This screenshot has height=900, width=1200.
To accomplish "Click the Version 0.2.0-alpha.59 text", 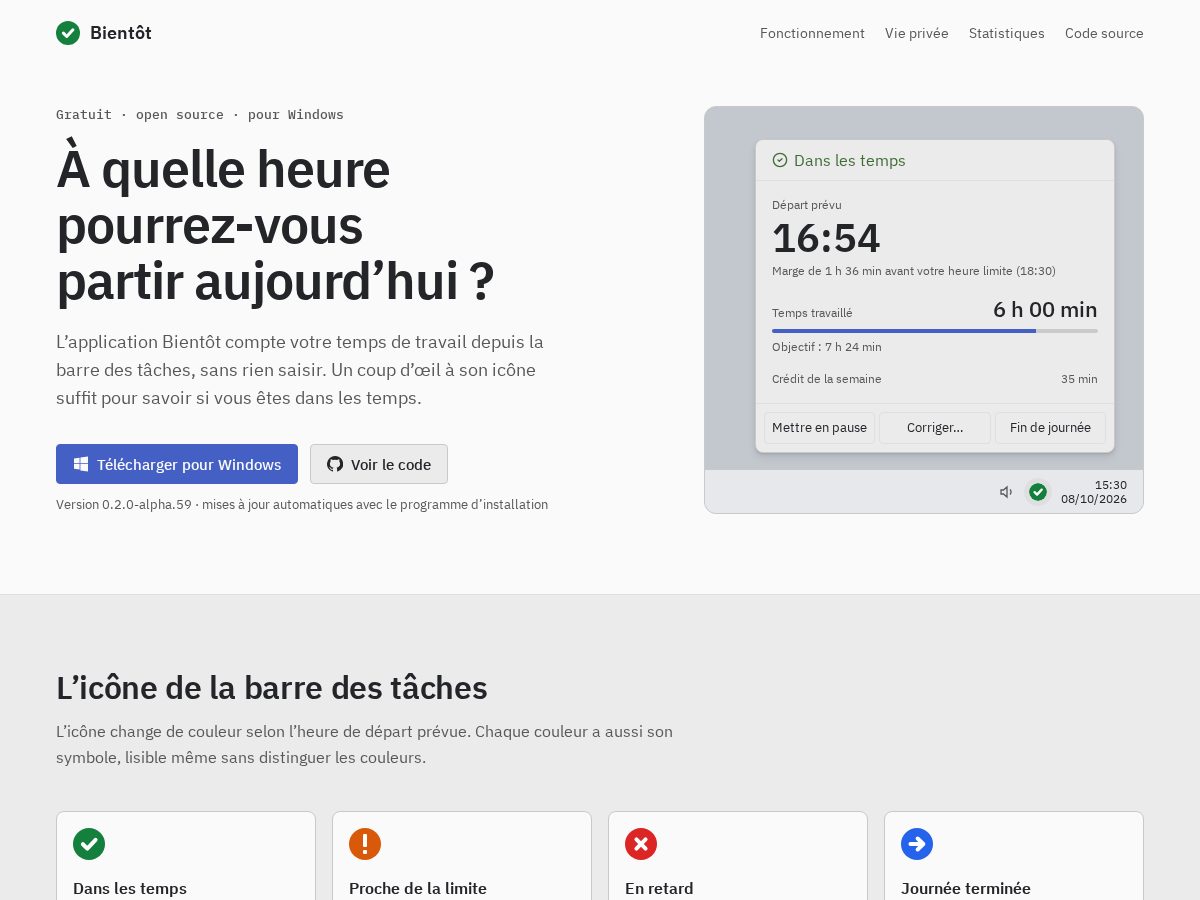I will pyautogui.click(x=302, y=505).
